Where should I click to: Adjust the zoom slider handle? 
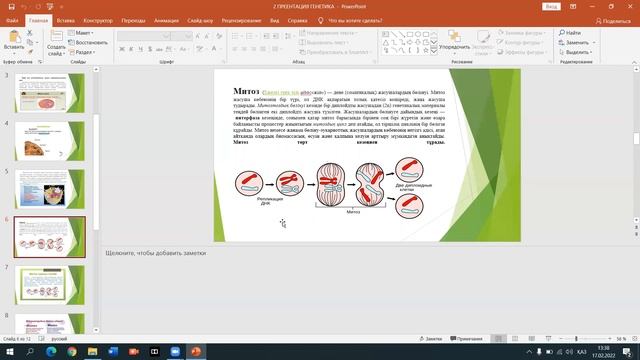click(x=576, y=339)
